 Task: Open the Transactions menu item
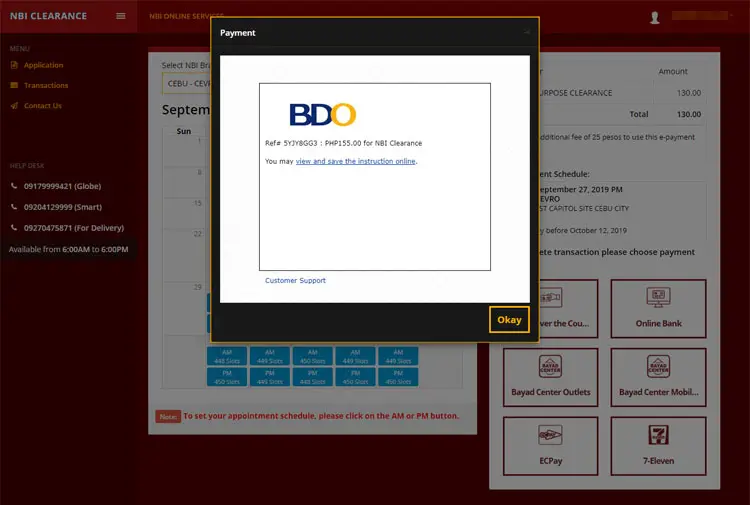coord(46,85)
